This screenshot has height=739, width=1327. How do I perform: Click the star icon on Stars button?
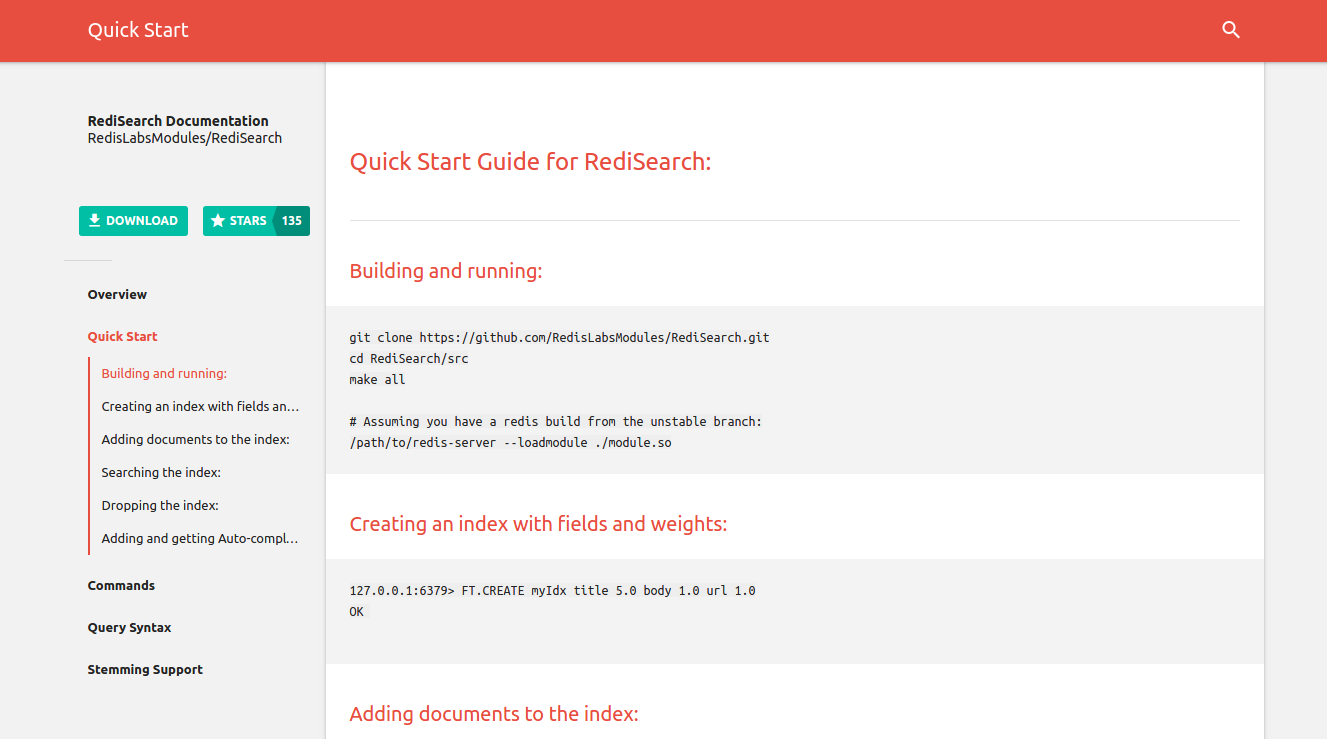(218, 221)
